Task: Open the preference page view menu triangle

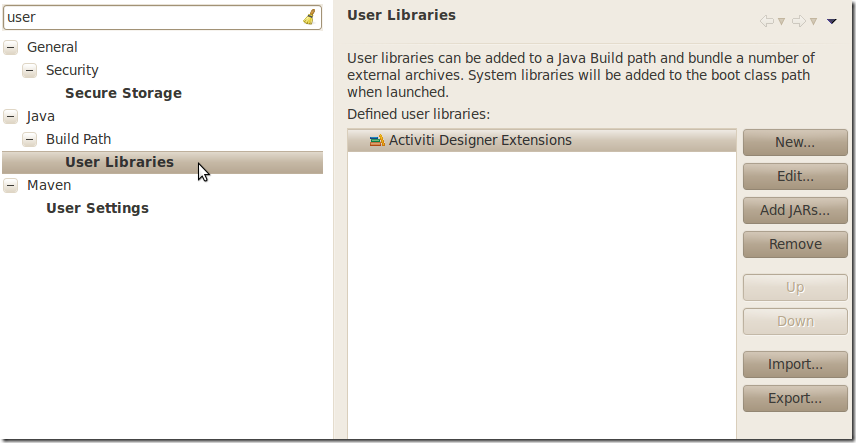Action: (x=831, y=21)
